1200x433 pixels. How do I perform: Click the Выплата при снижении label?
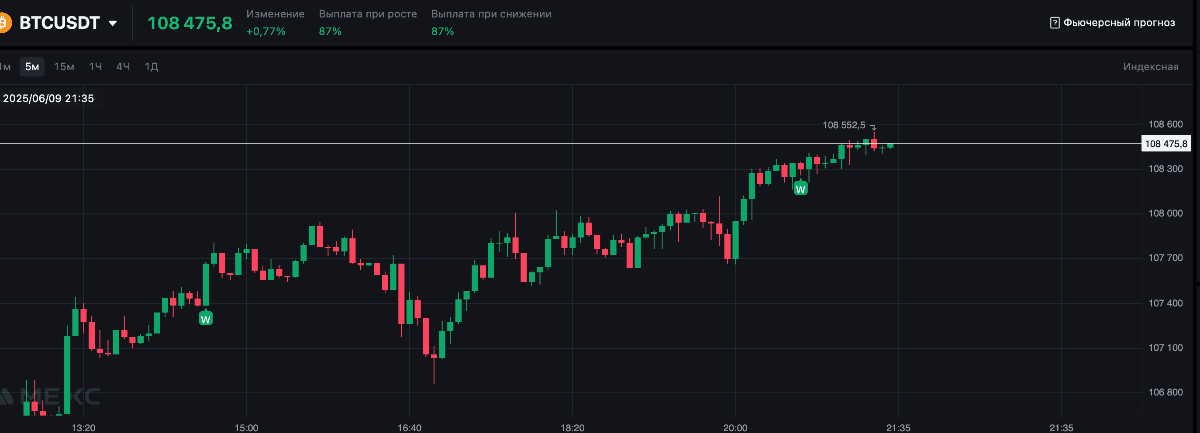click(x=491, y=15)
